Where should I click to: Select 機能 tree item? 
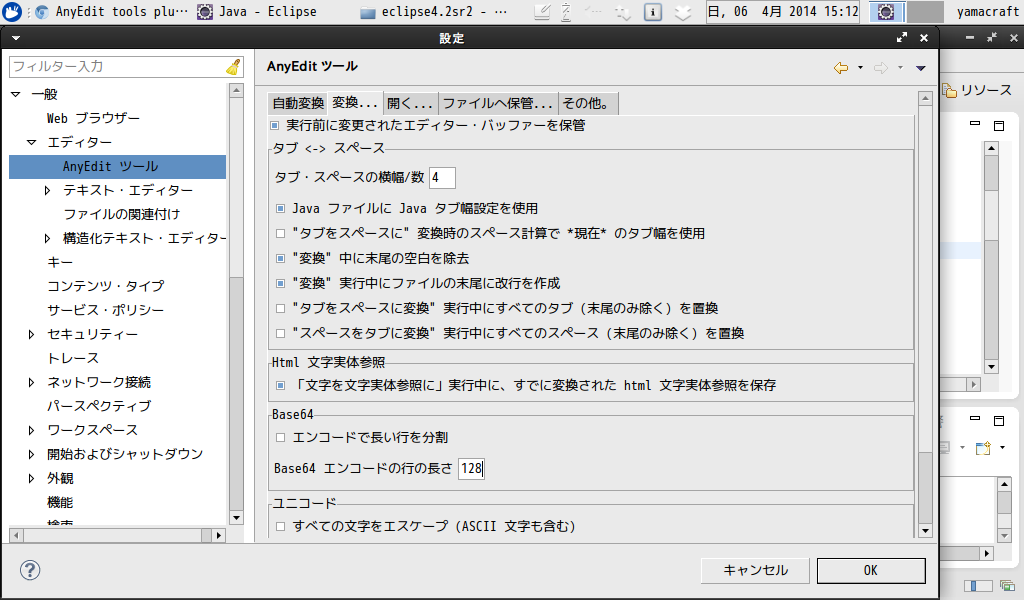pyautogui.click(x=60, y=502)
